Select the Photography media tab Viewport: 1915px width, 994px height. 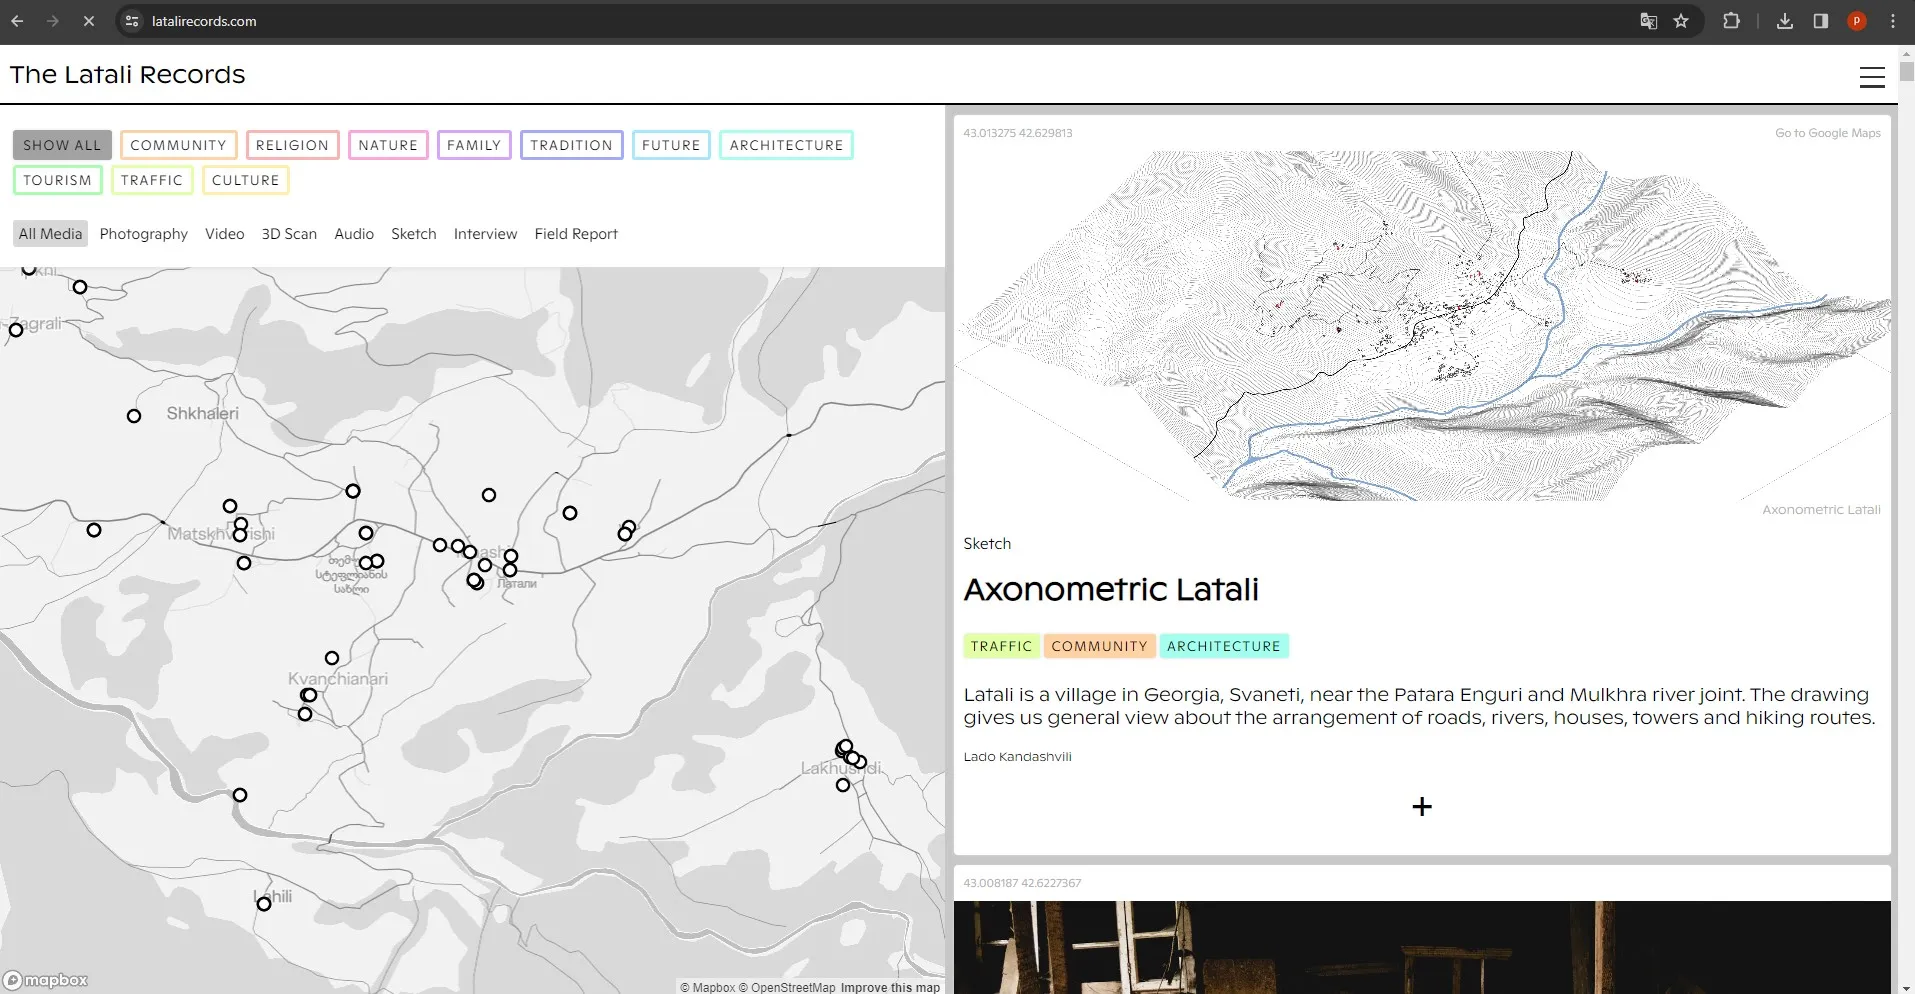click(x=143, y=234)
